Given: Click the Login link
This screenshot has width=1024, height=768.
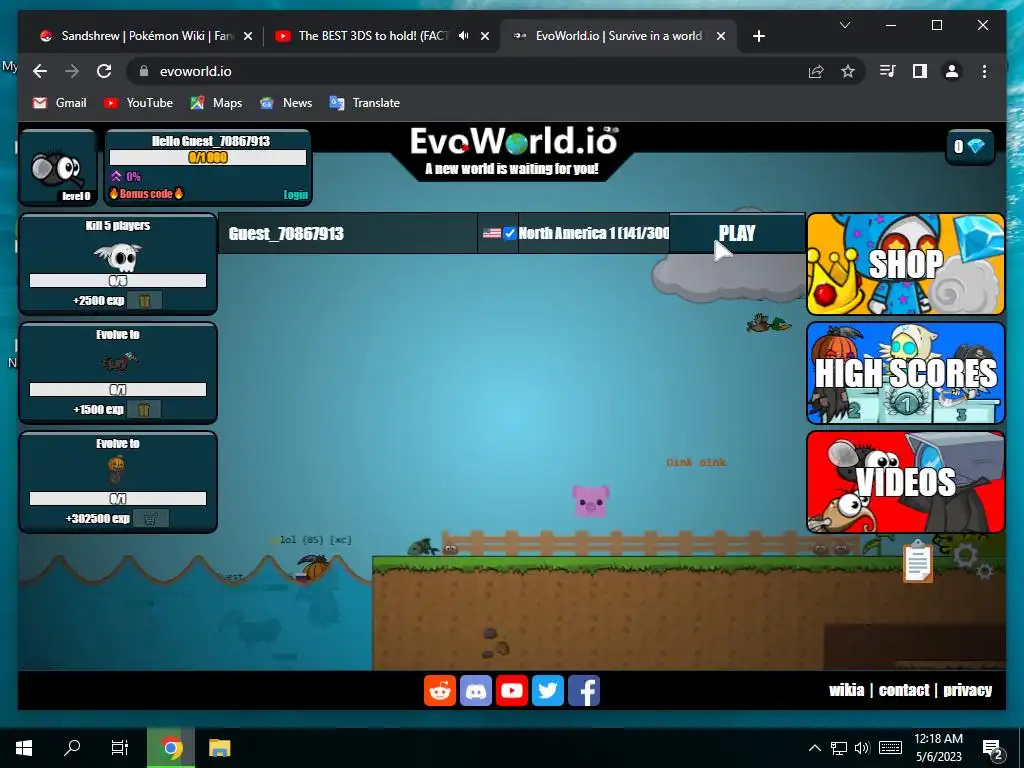Looking at the screenshot, I should 295,195.
